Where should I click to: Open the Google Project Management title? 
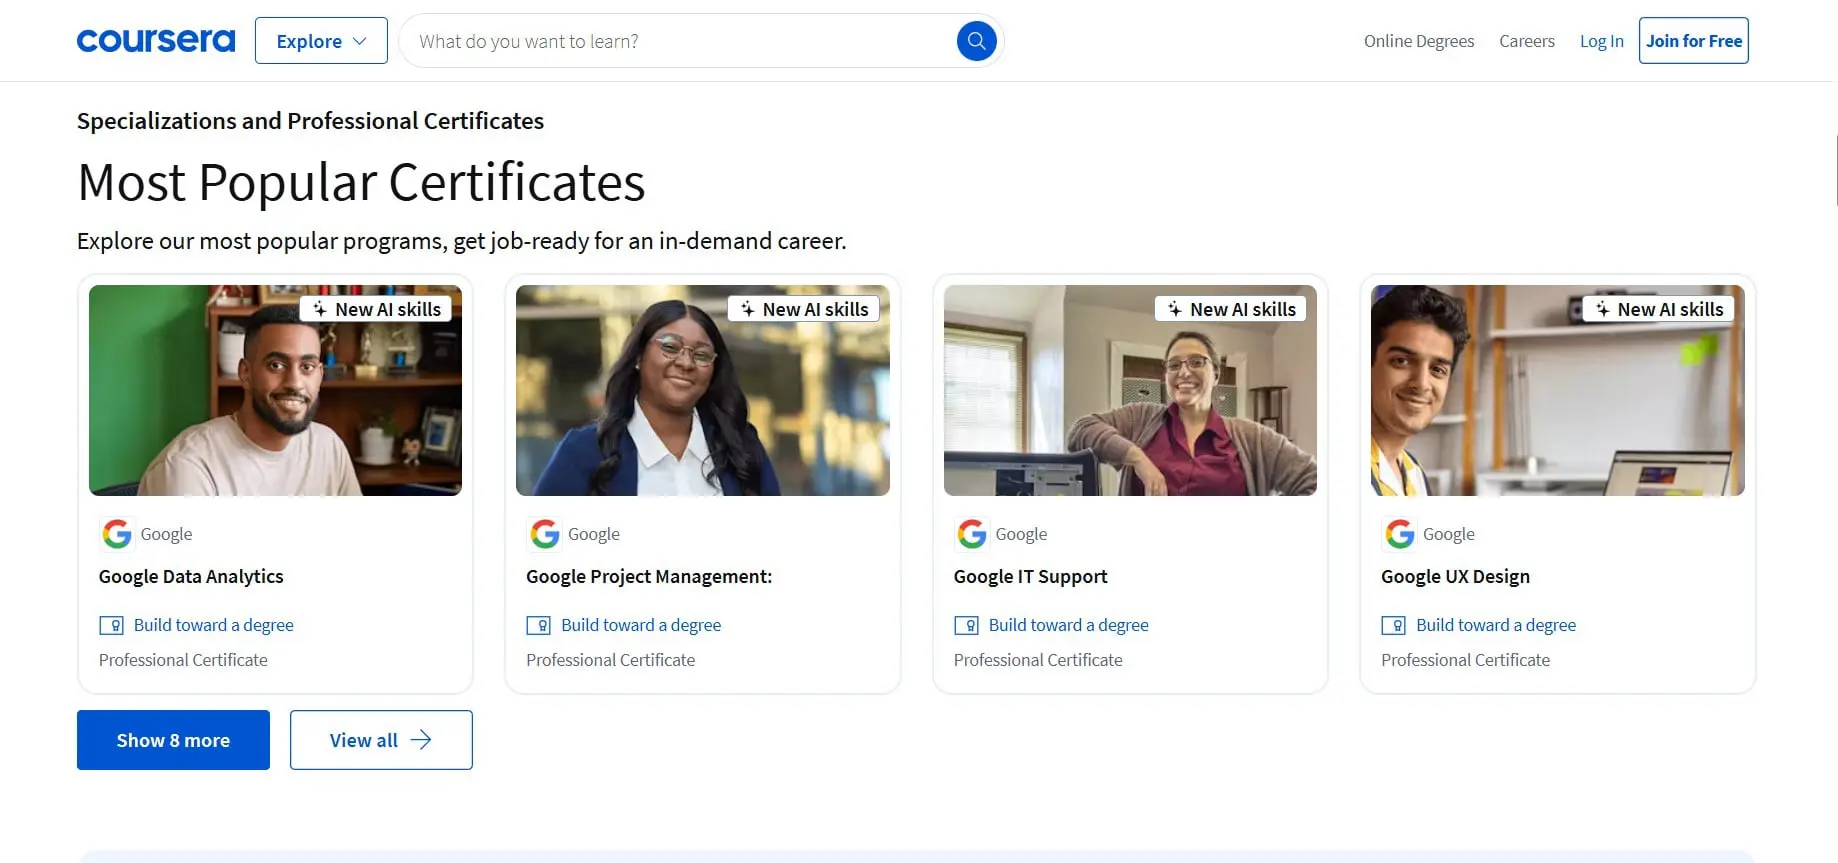click(x=649, y=577)
